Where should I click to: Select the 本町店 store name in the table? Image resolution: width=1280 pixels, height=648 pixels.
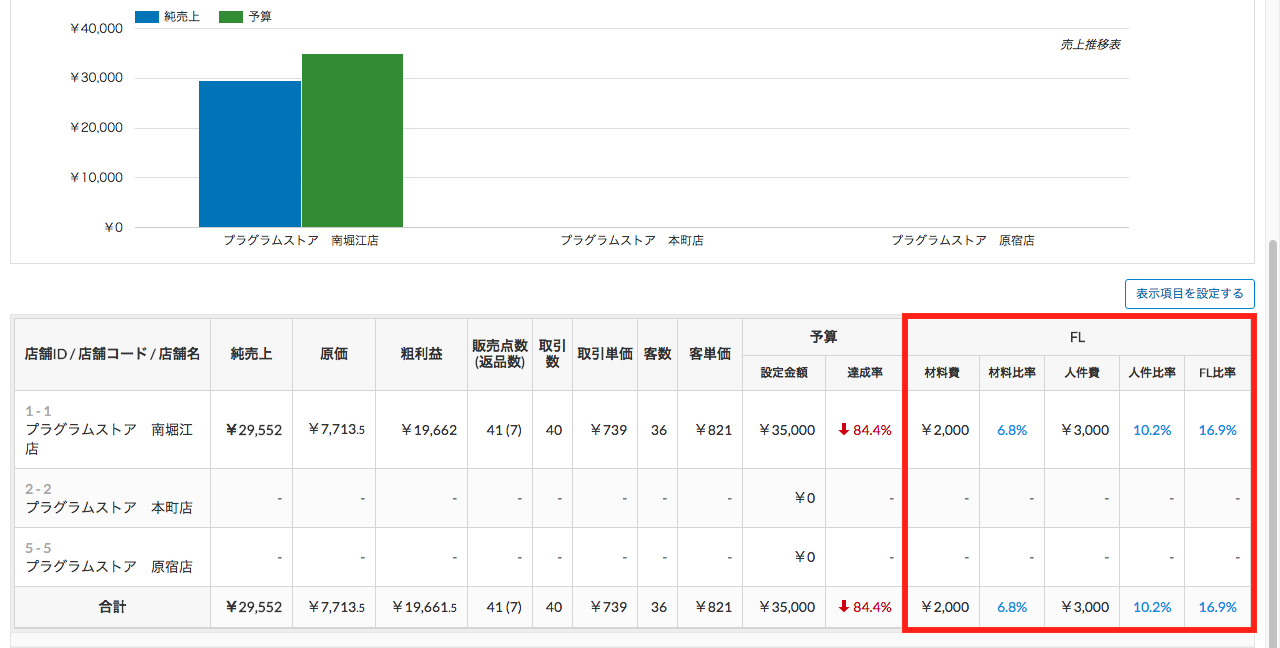pyautogui.click(x=109, y=507)
